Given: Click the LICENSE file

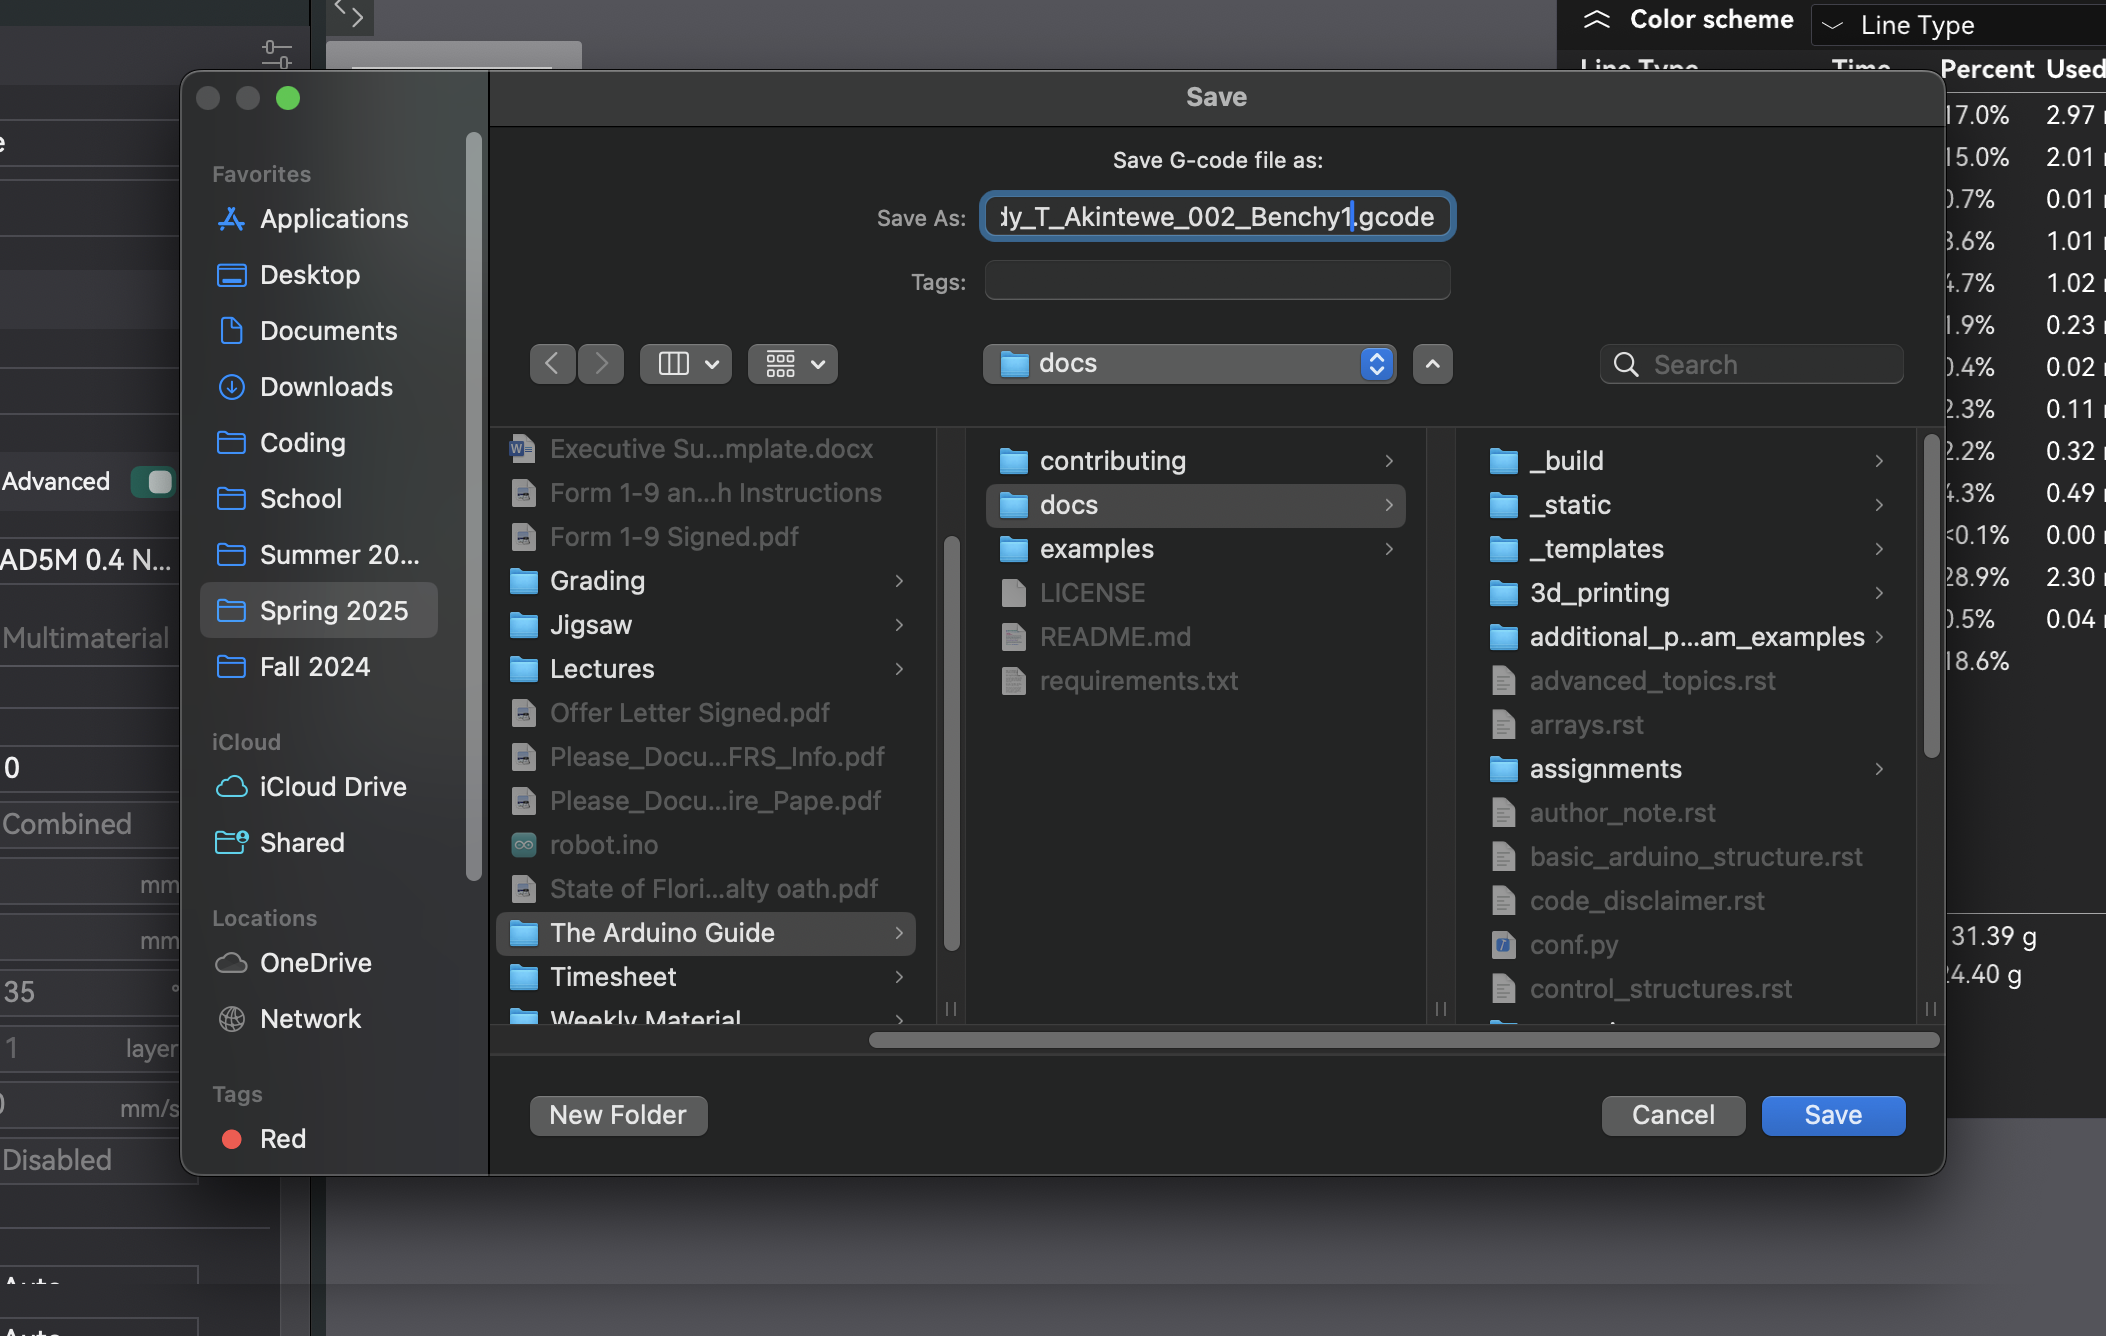Looking at the screenshot, I should [1196, 593].
